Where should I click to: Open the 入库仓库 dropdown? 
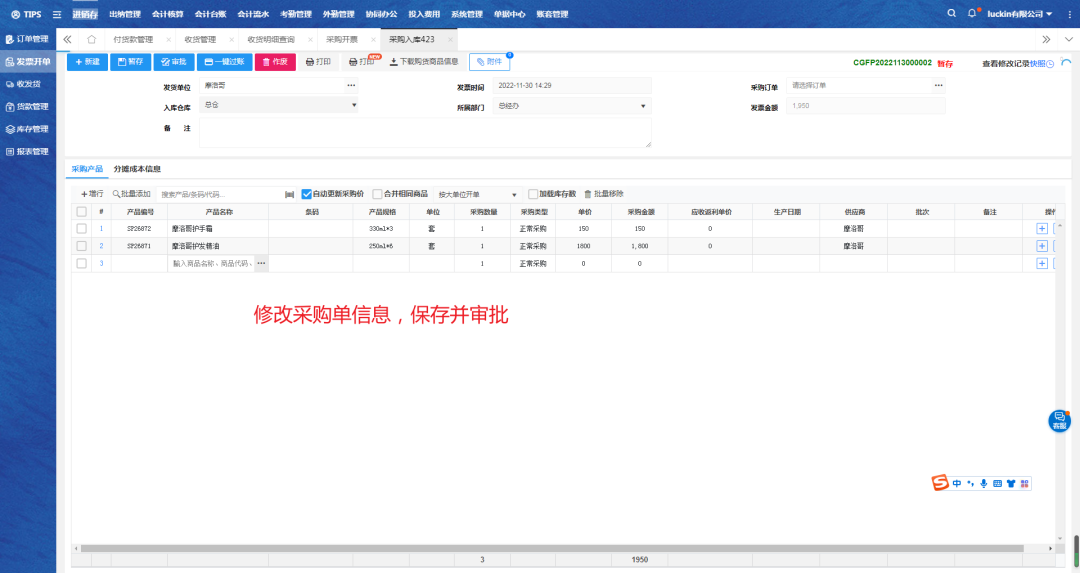(279, 105)
